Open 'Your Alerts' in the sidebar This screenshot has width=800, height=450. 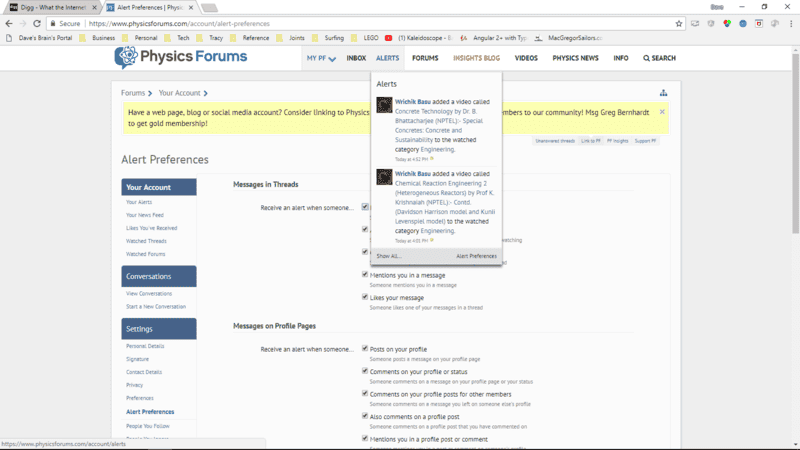139,203
